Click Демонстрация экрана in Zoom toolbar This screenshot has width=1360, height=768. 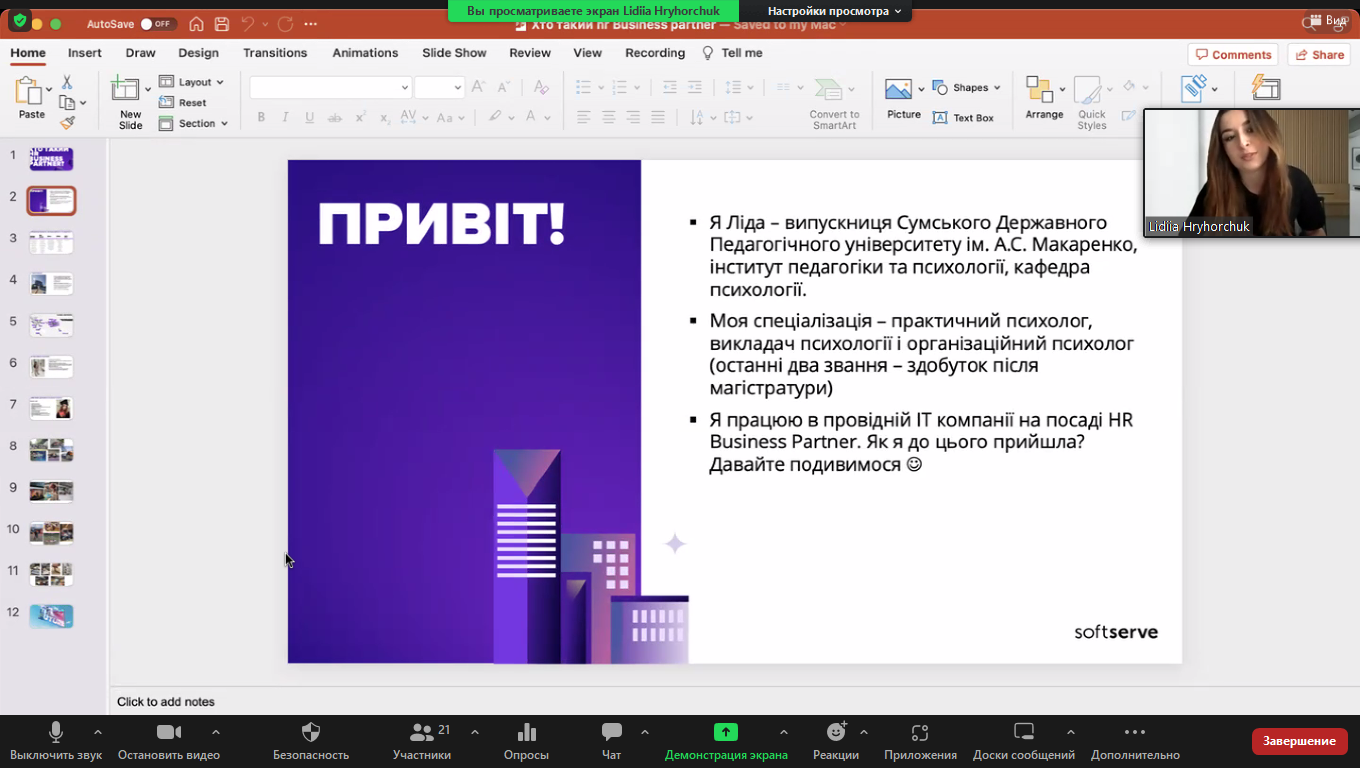click(x=726, y=741)
